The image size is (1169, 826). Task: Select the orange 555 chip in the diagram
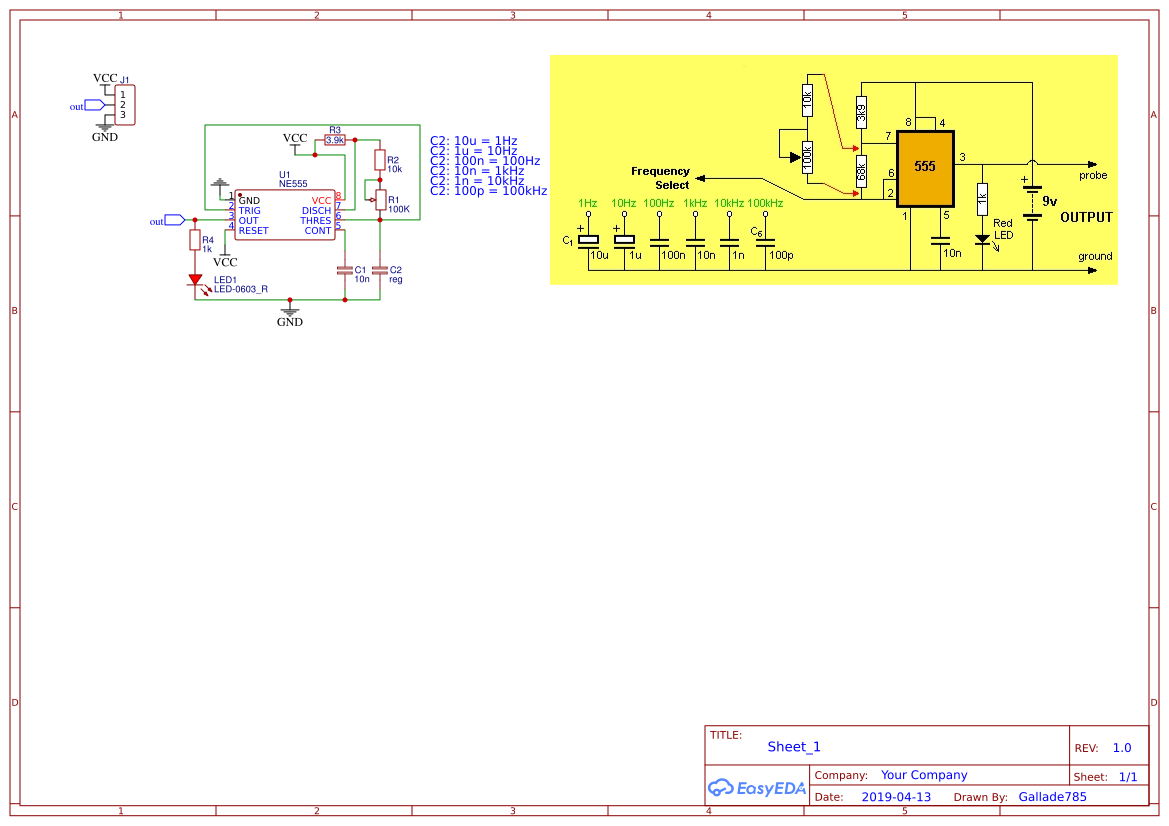[925, 167]
